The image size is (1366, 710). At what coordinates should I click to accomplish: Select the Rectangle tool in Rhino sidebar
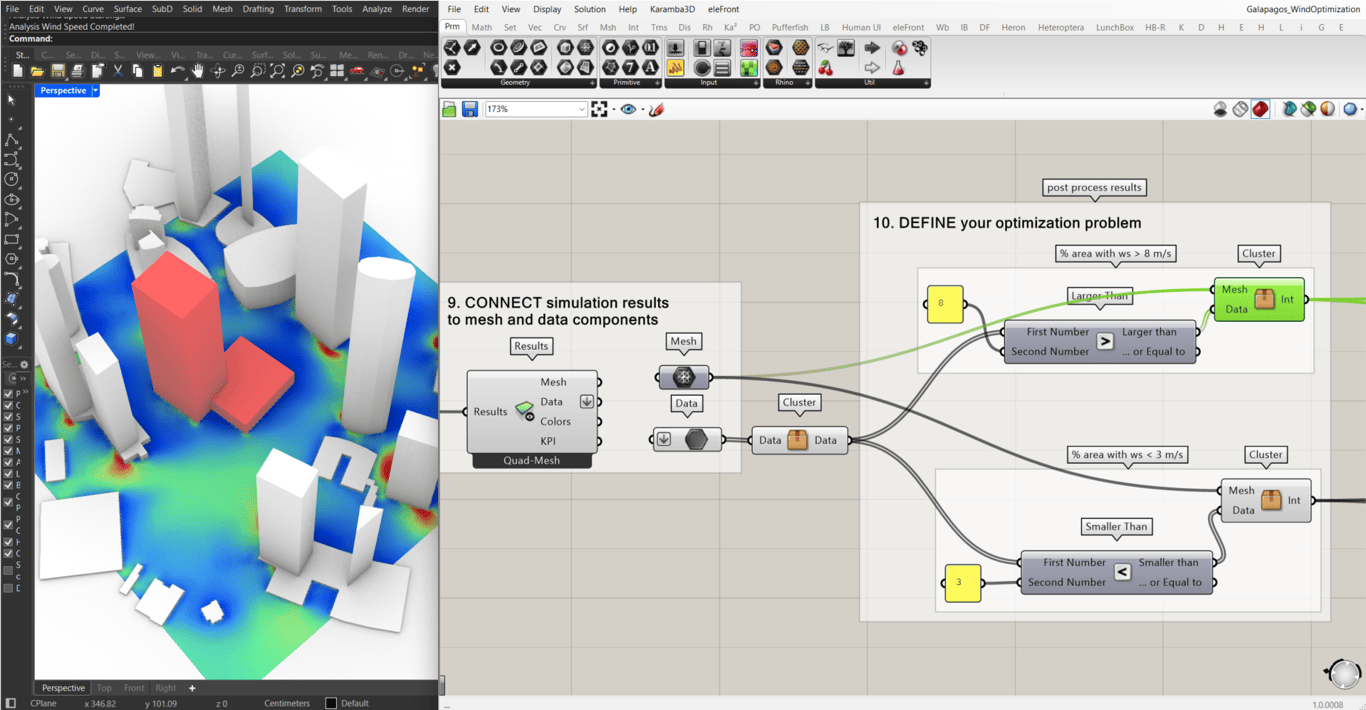(11, 239)
